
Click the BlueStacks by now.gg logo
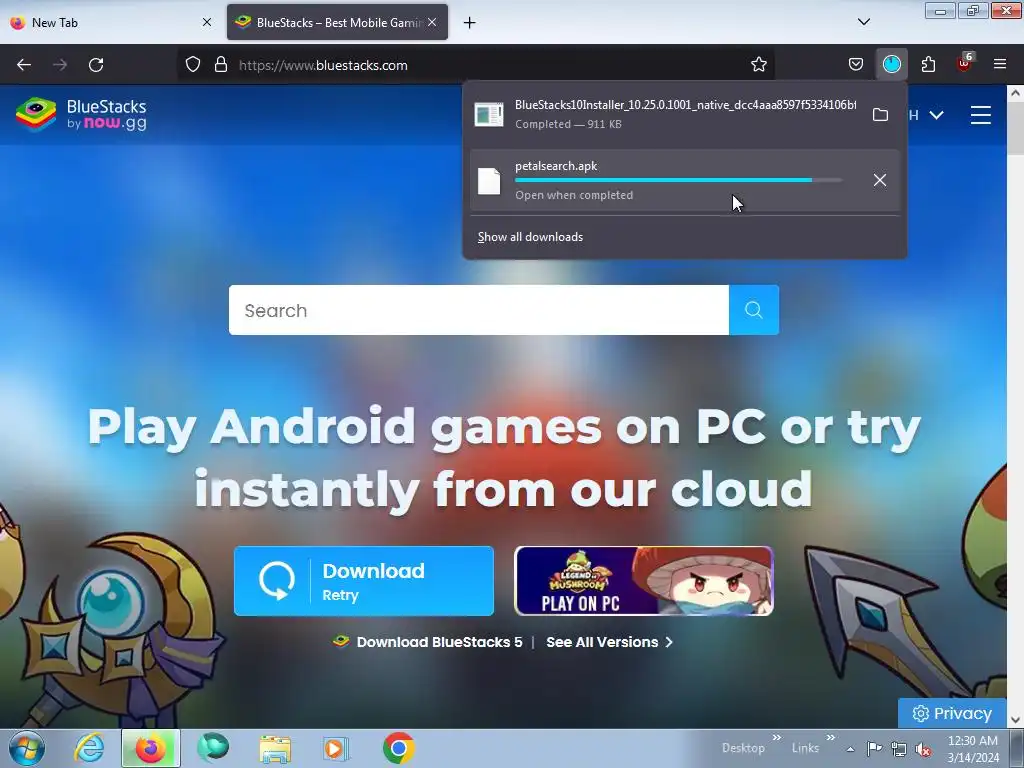point(81,114)
